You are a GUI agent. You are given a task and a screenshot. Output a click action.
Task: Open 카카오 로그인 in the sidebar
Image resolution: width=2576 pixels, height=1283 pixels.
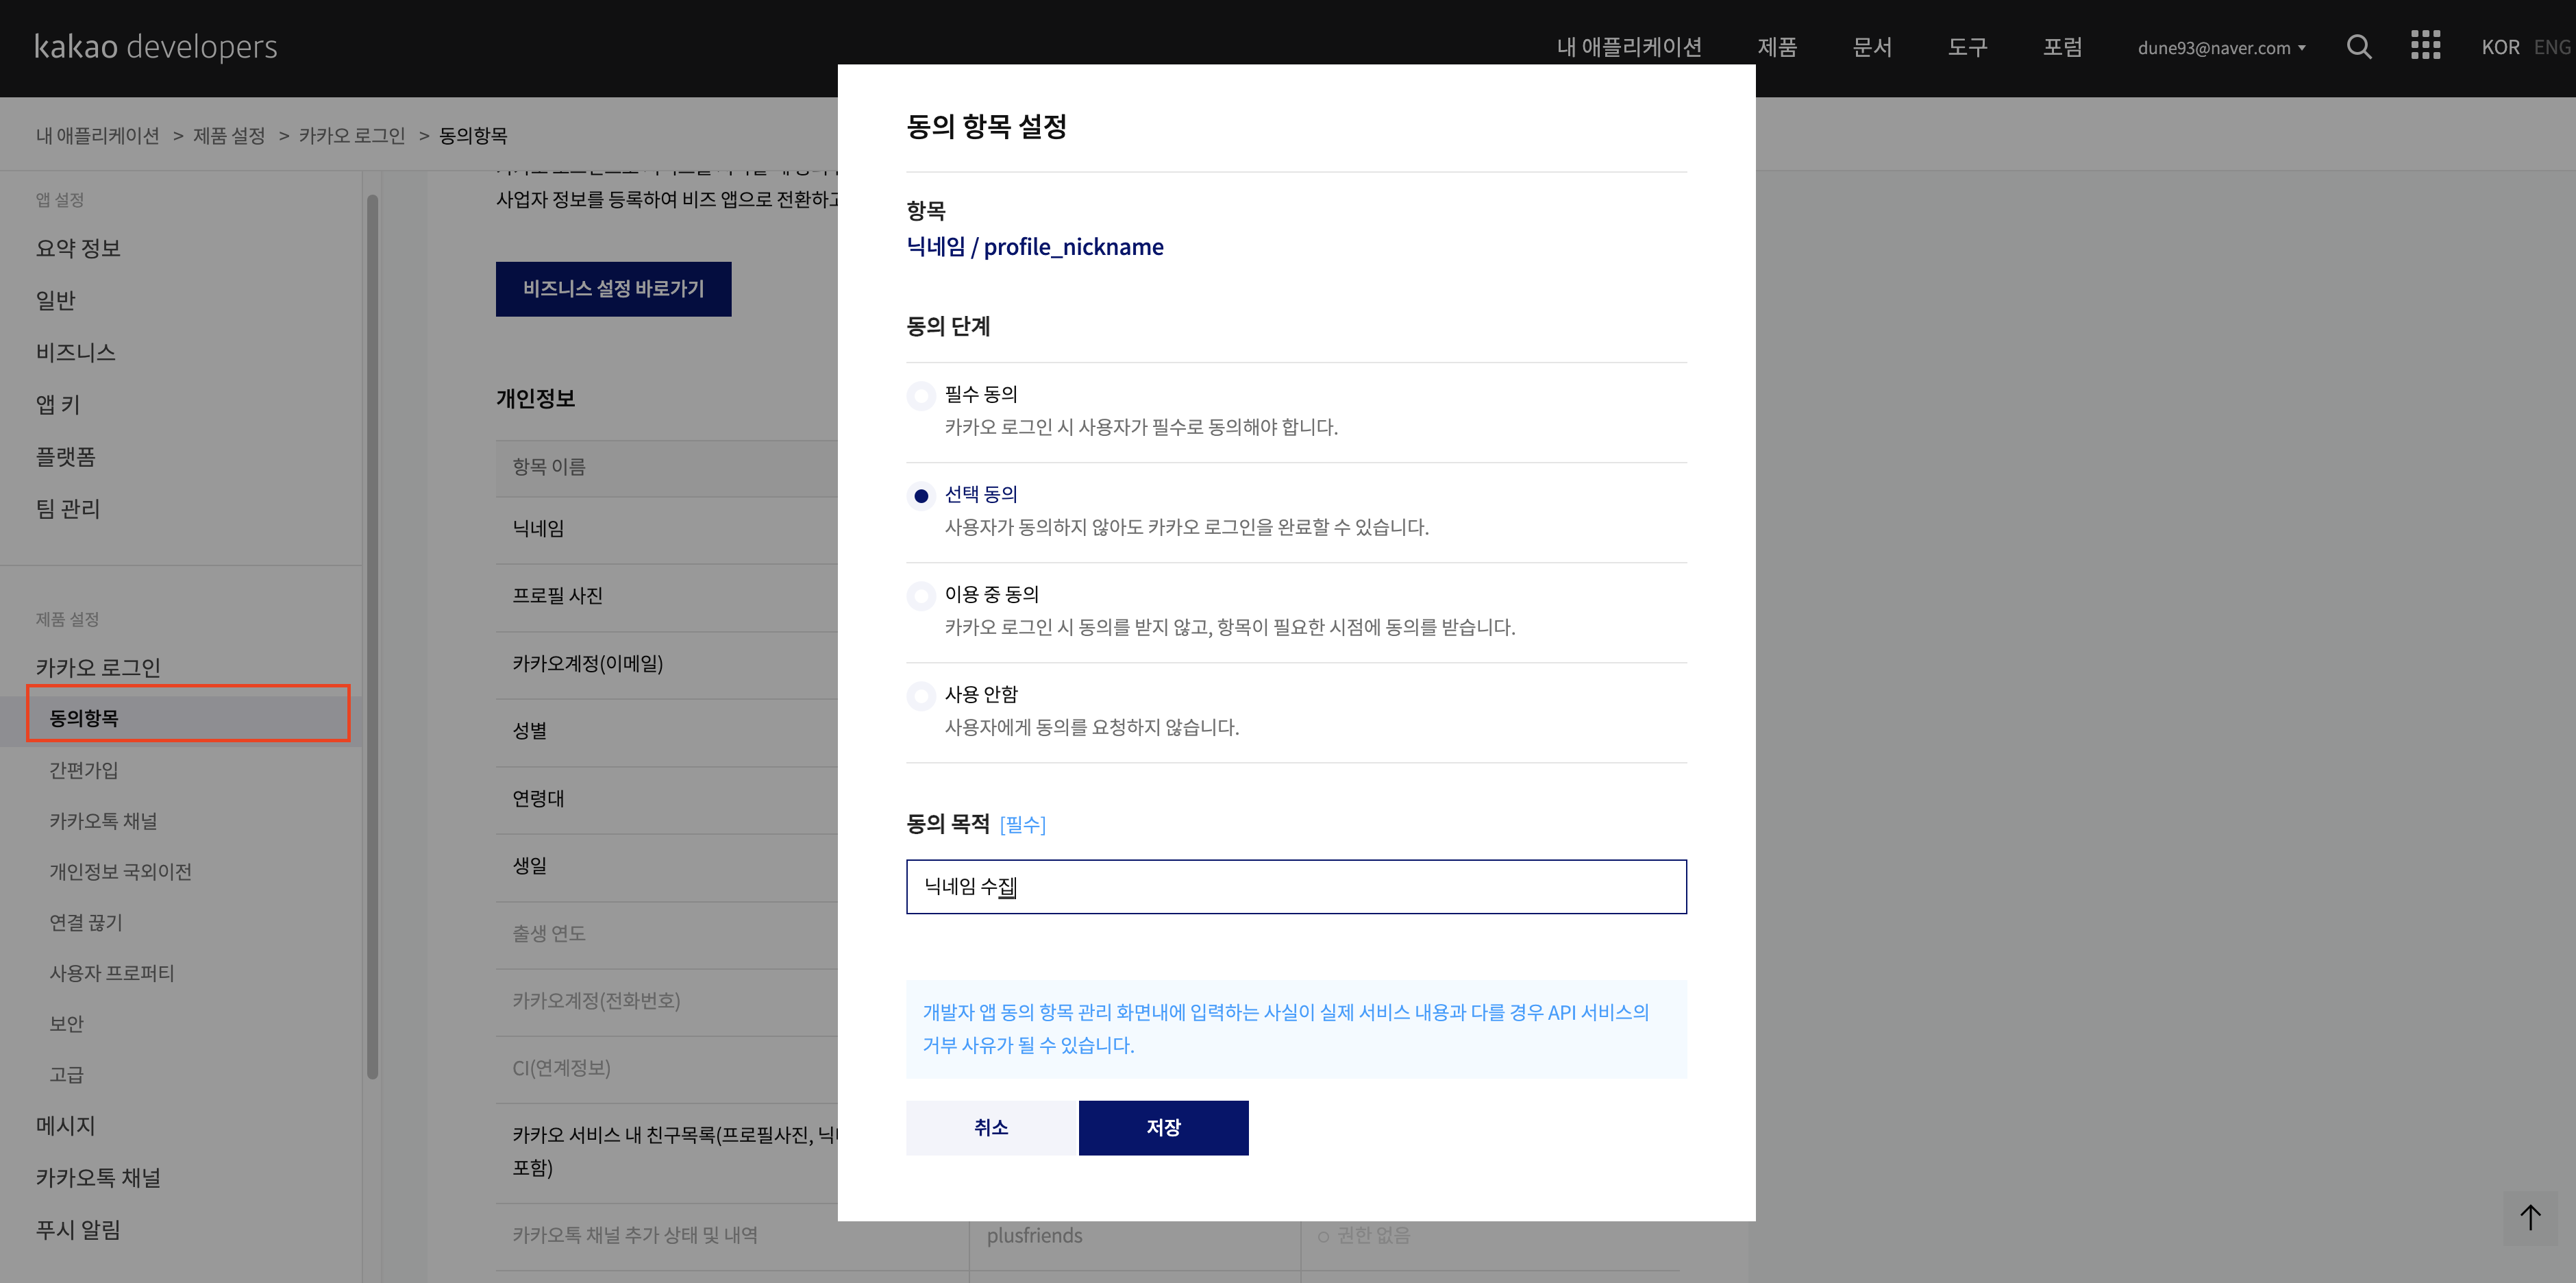[x=98, y=667]
